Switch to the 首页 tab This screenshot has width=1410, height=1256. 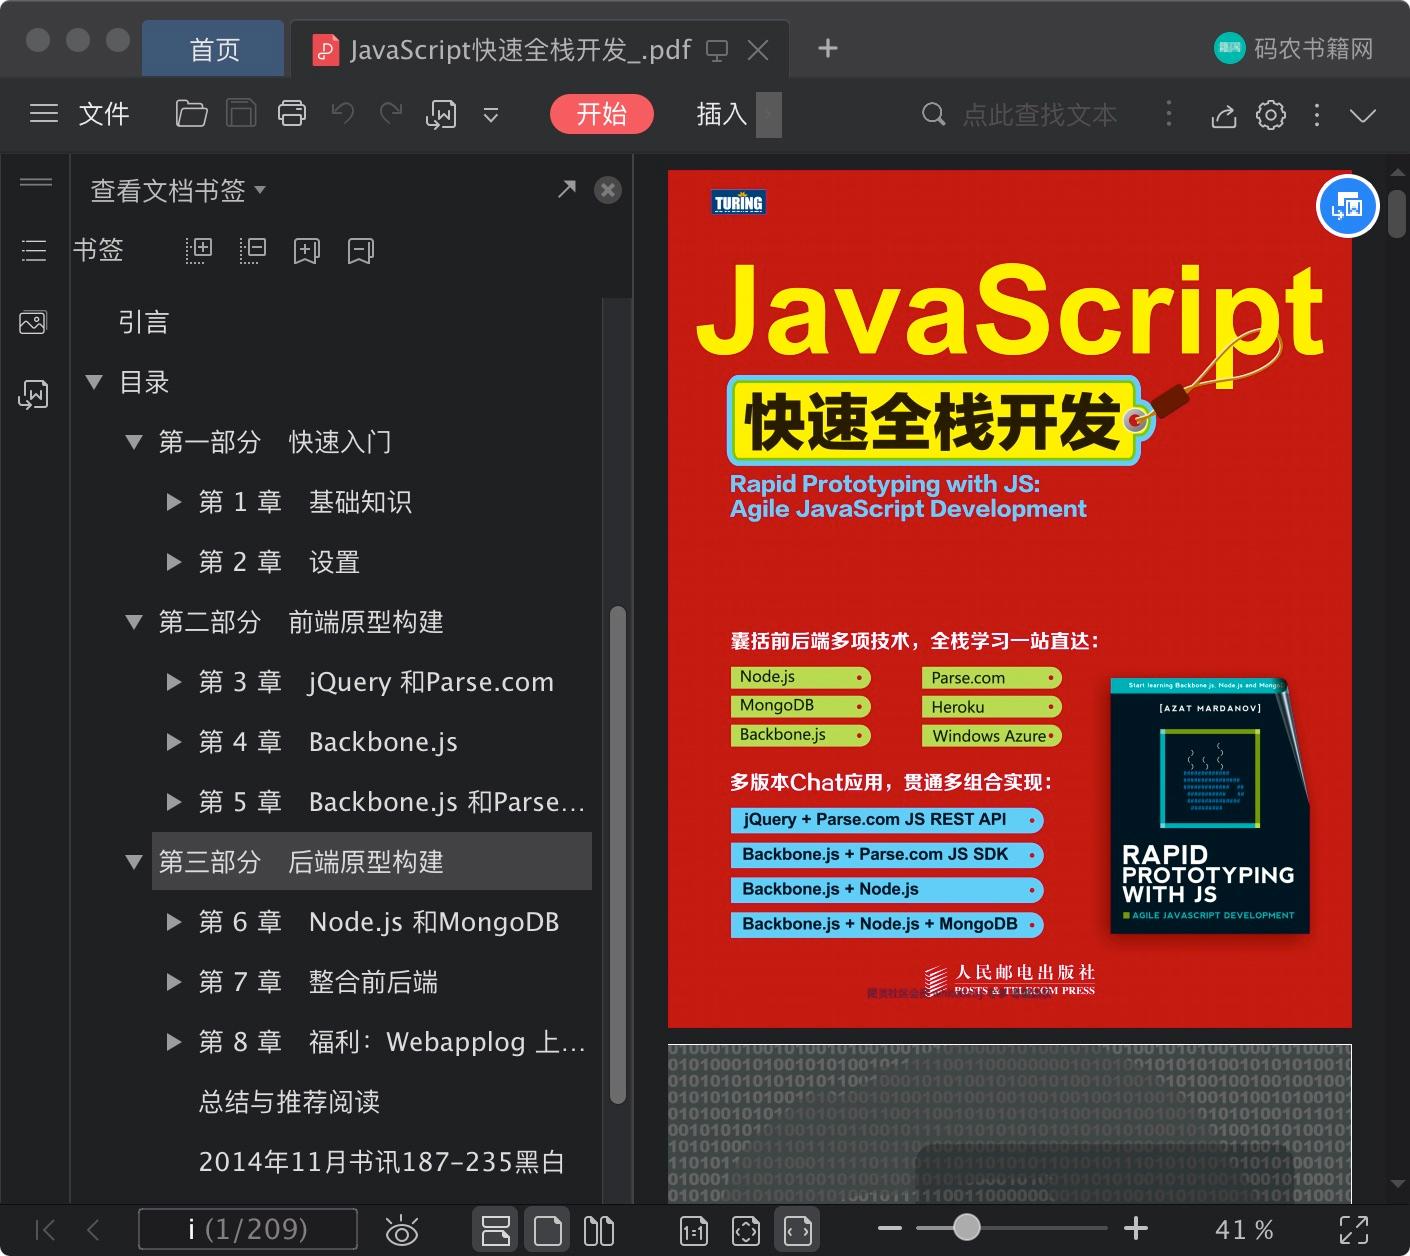point(212,48)
